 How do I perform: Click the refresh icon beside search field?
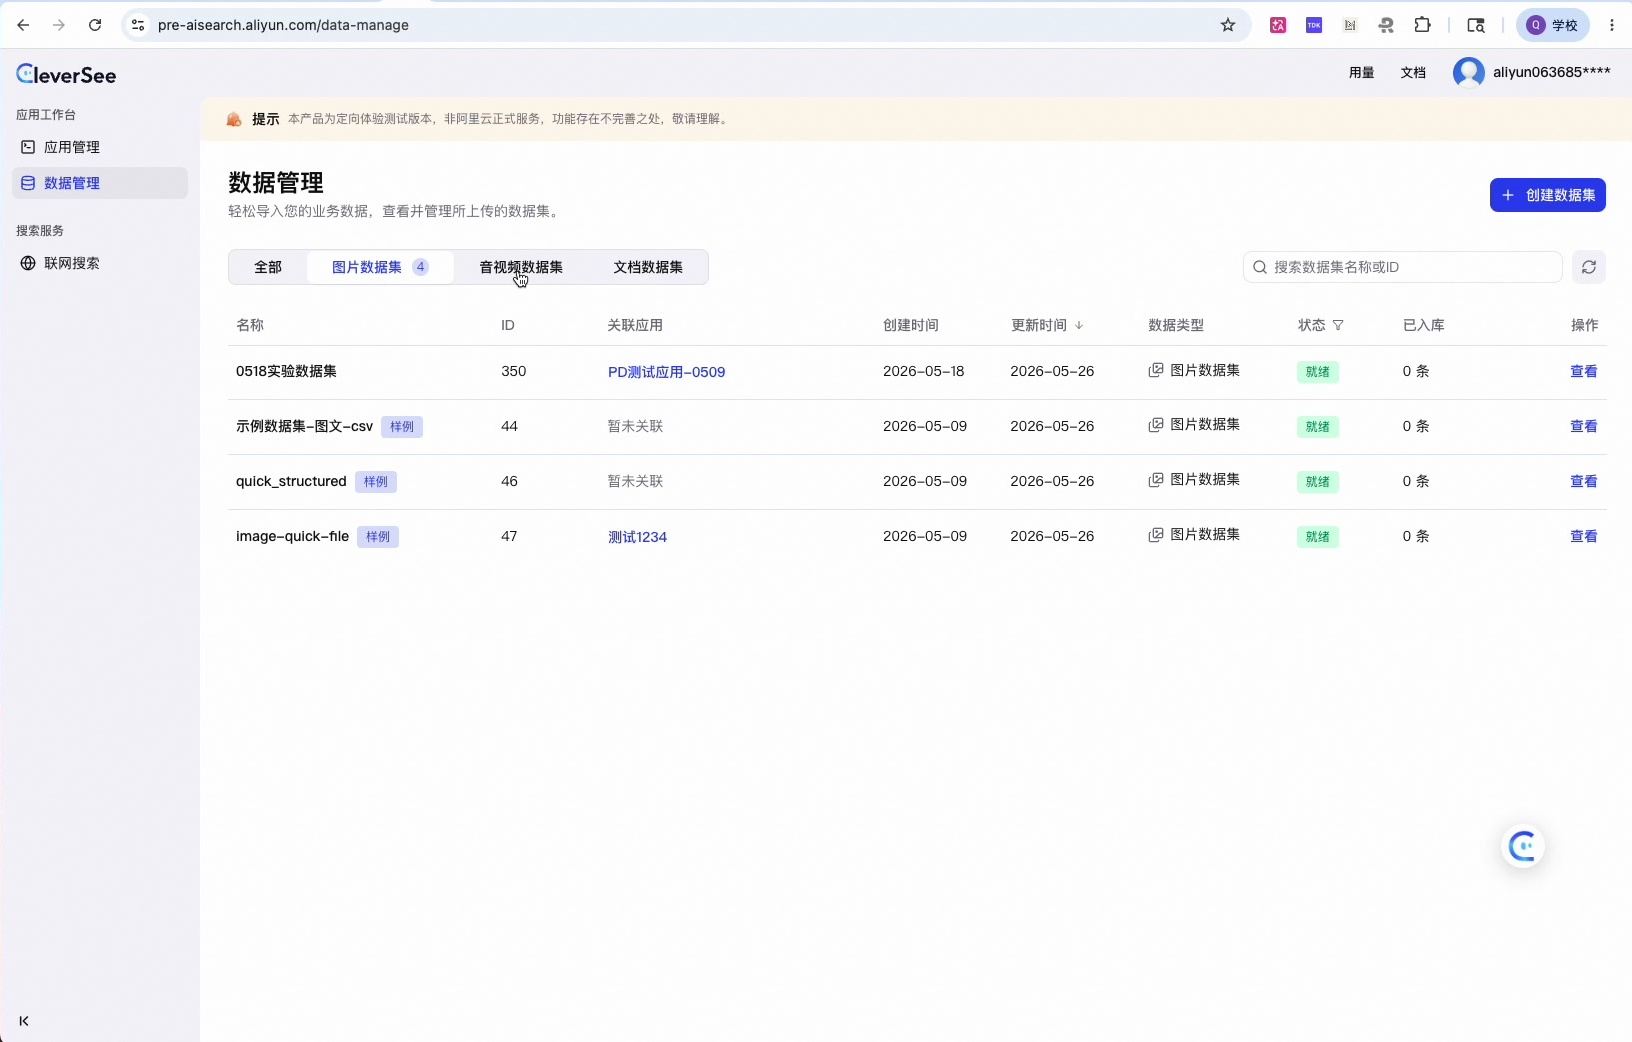coord(1589,267)
